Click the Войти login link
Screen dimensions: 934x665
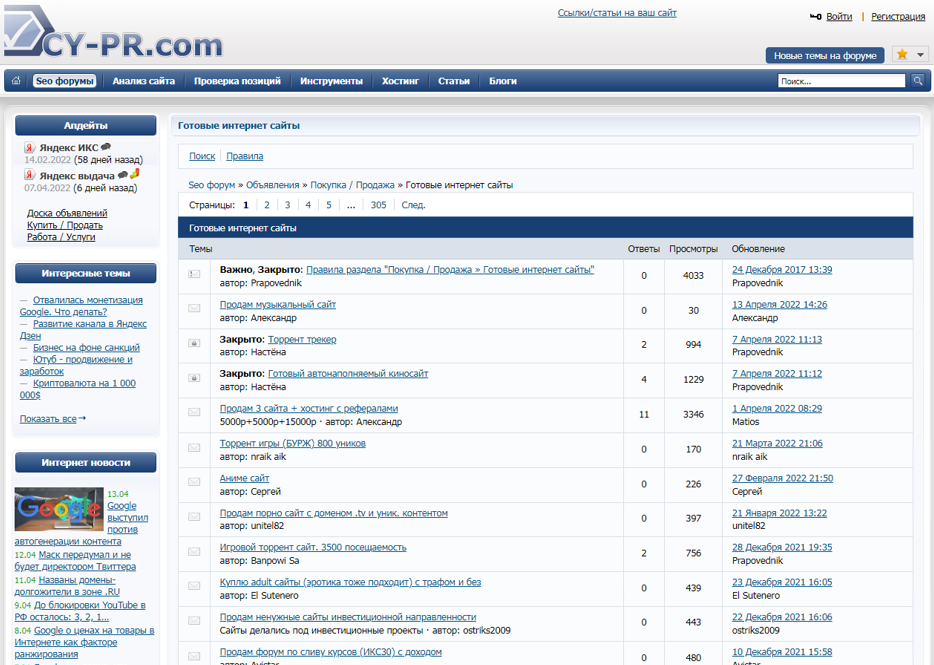(839, 17)
